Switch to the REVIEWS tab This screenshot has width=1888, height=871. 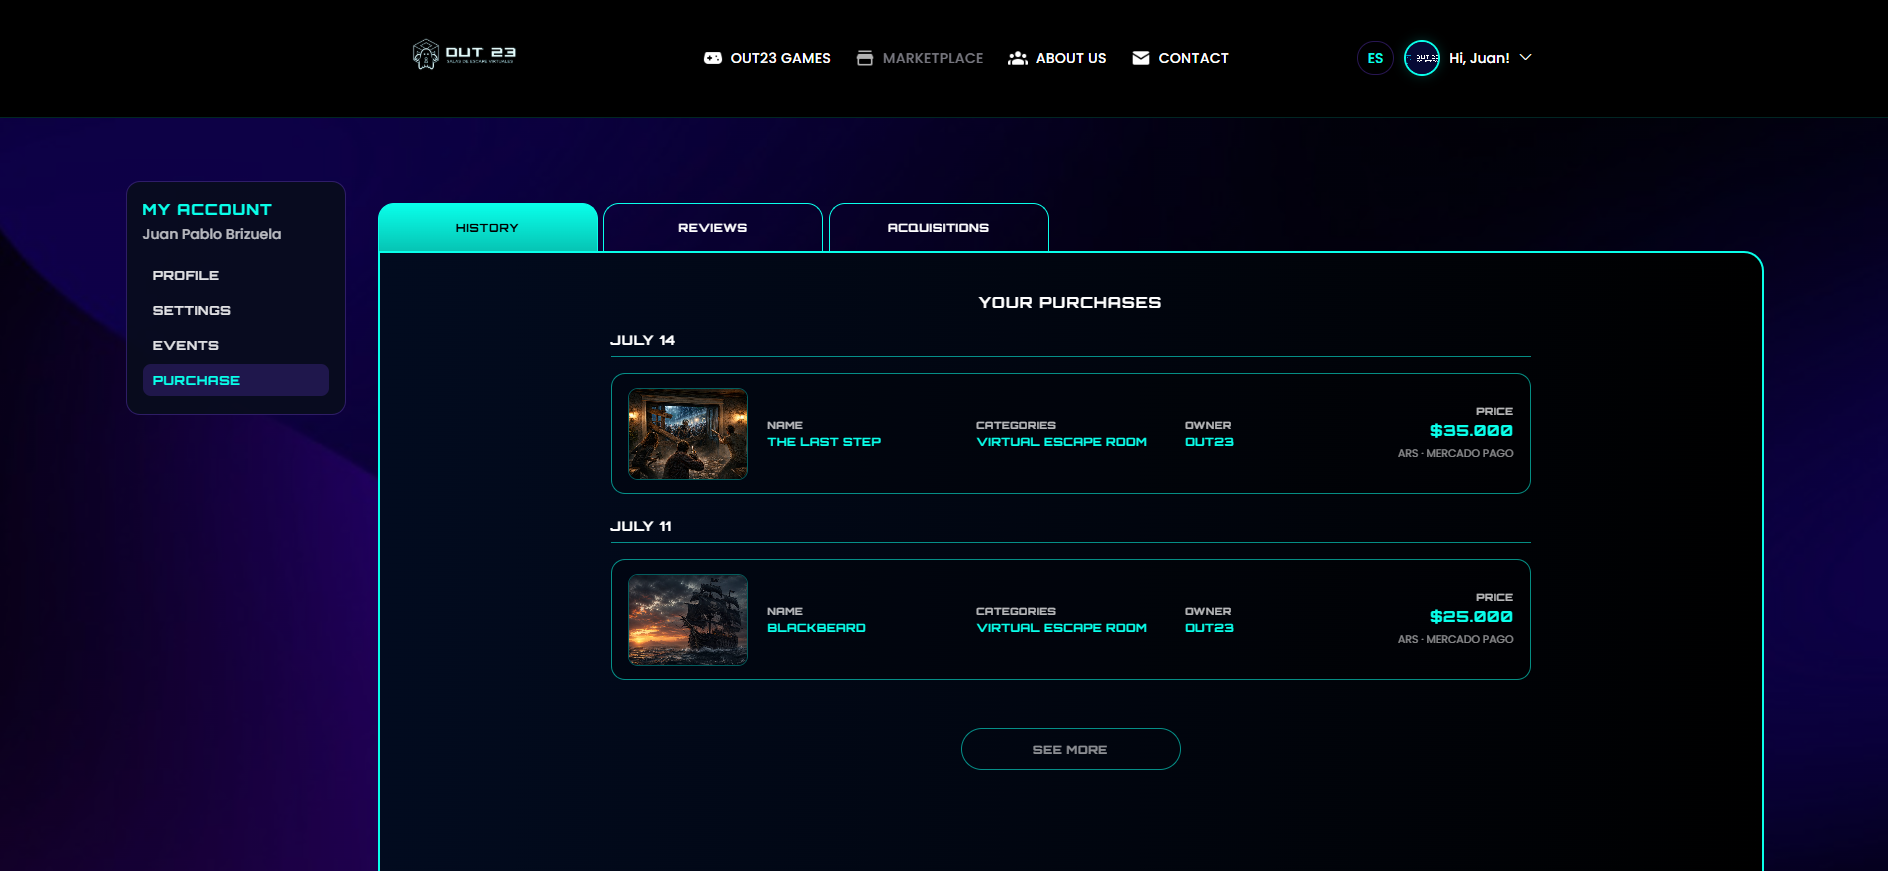tap(713, 227)
